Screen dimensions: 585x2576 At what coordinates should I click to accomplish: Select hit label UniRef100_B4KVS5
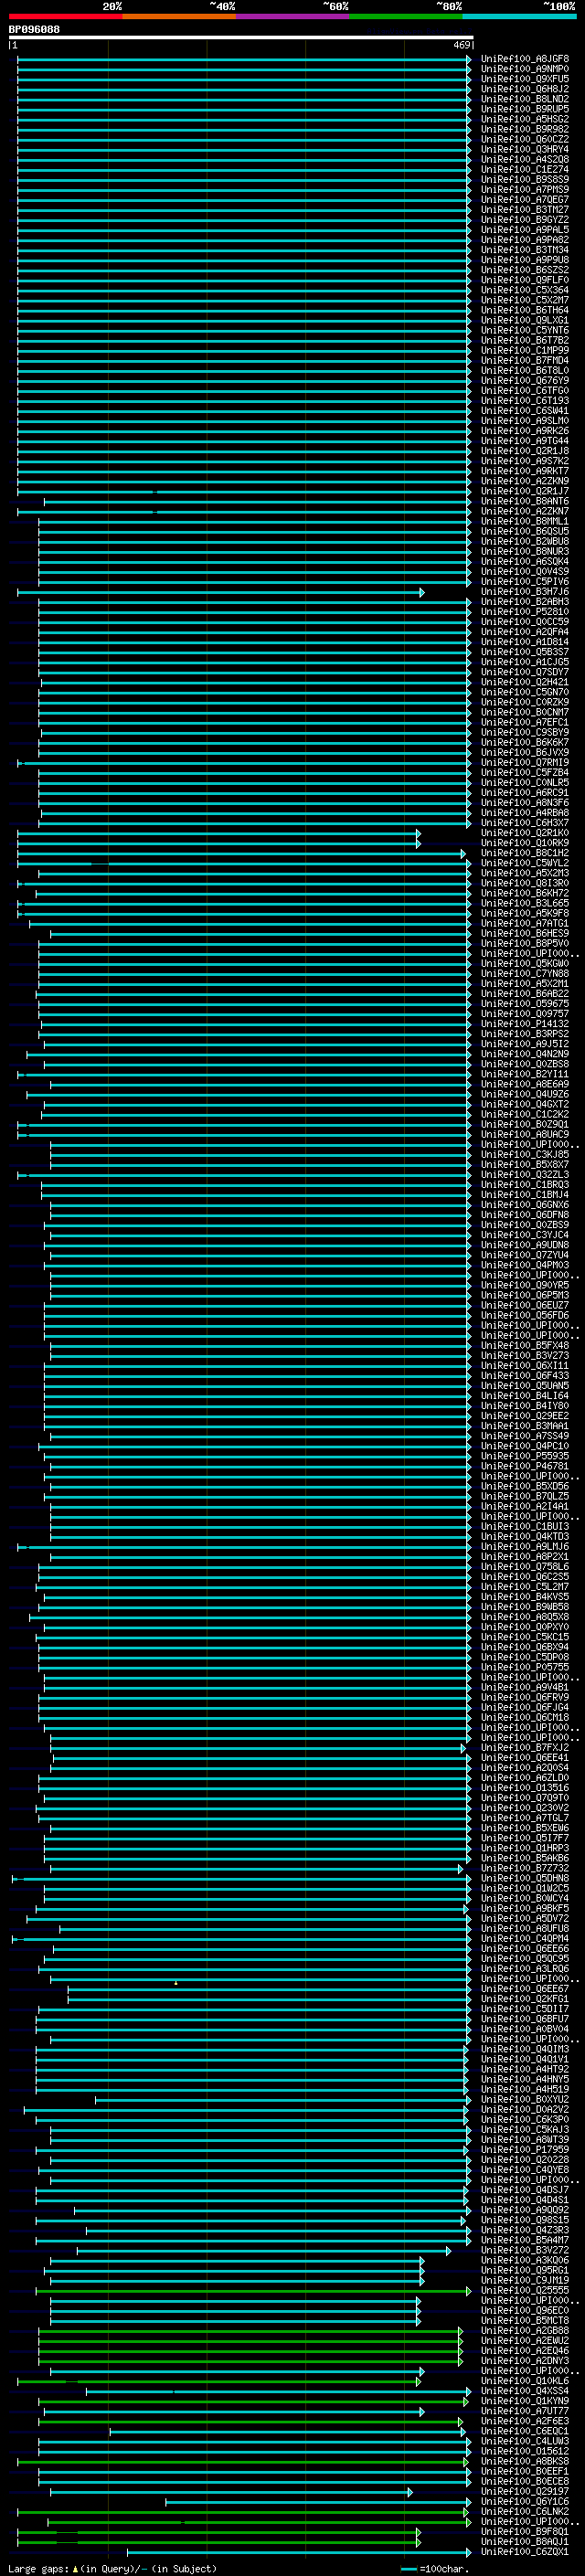pyautogui.click(x=525, y=1597)
